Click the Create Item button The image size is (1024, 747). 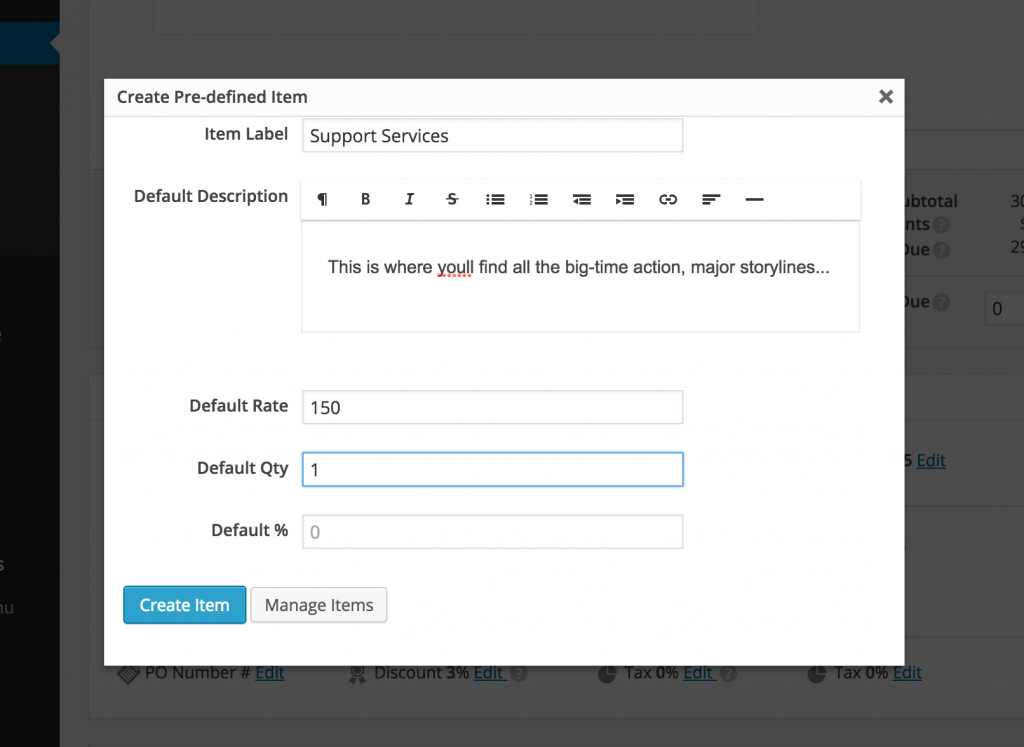click(x=184, y=605)
